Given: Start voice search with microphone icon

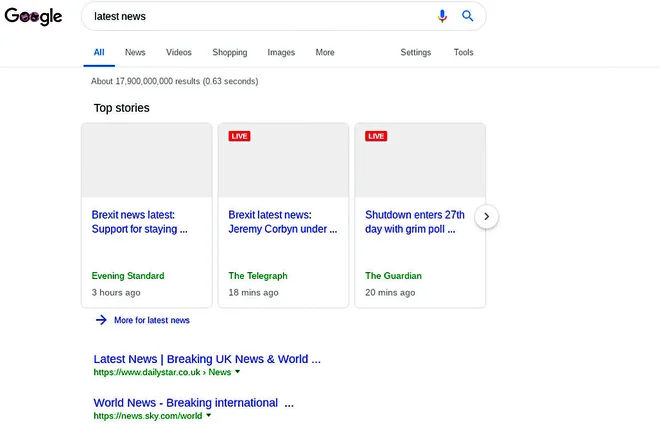Looking at the screenshot, I should [442, 16].
